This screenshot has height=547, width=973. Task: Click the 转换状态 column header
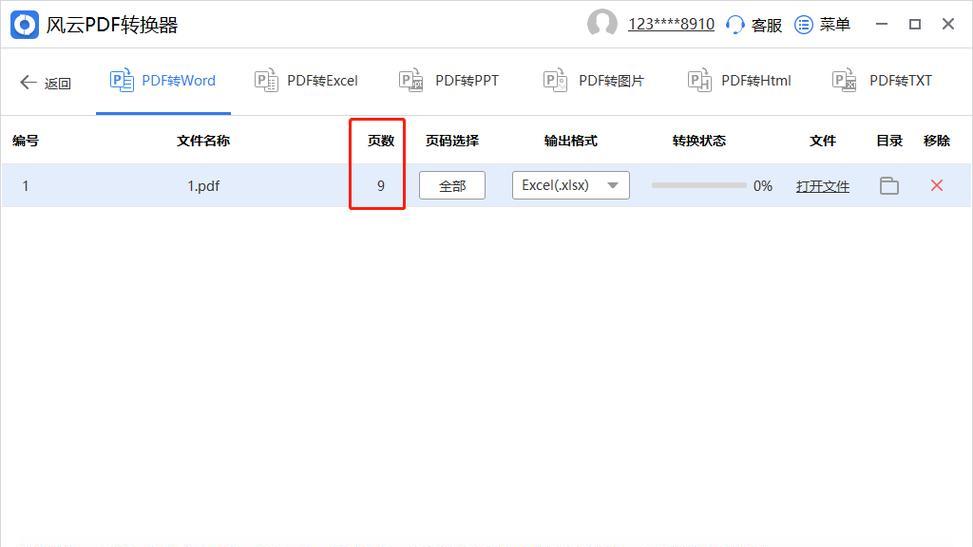(699, 141)
